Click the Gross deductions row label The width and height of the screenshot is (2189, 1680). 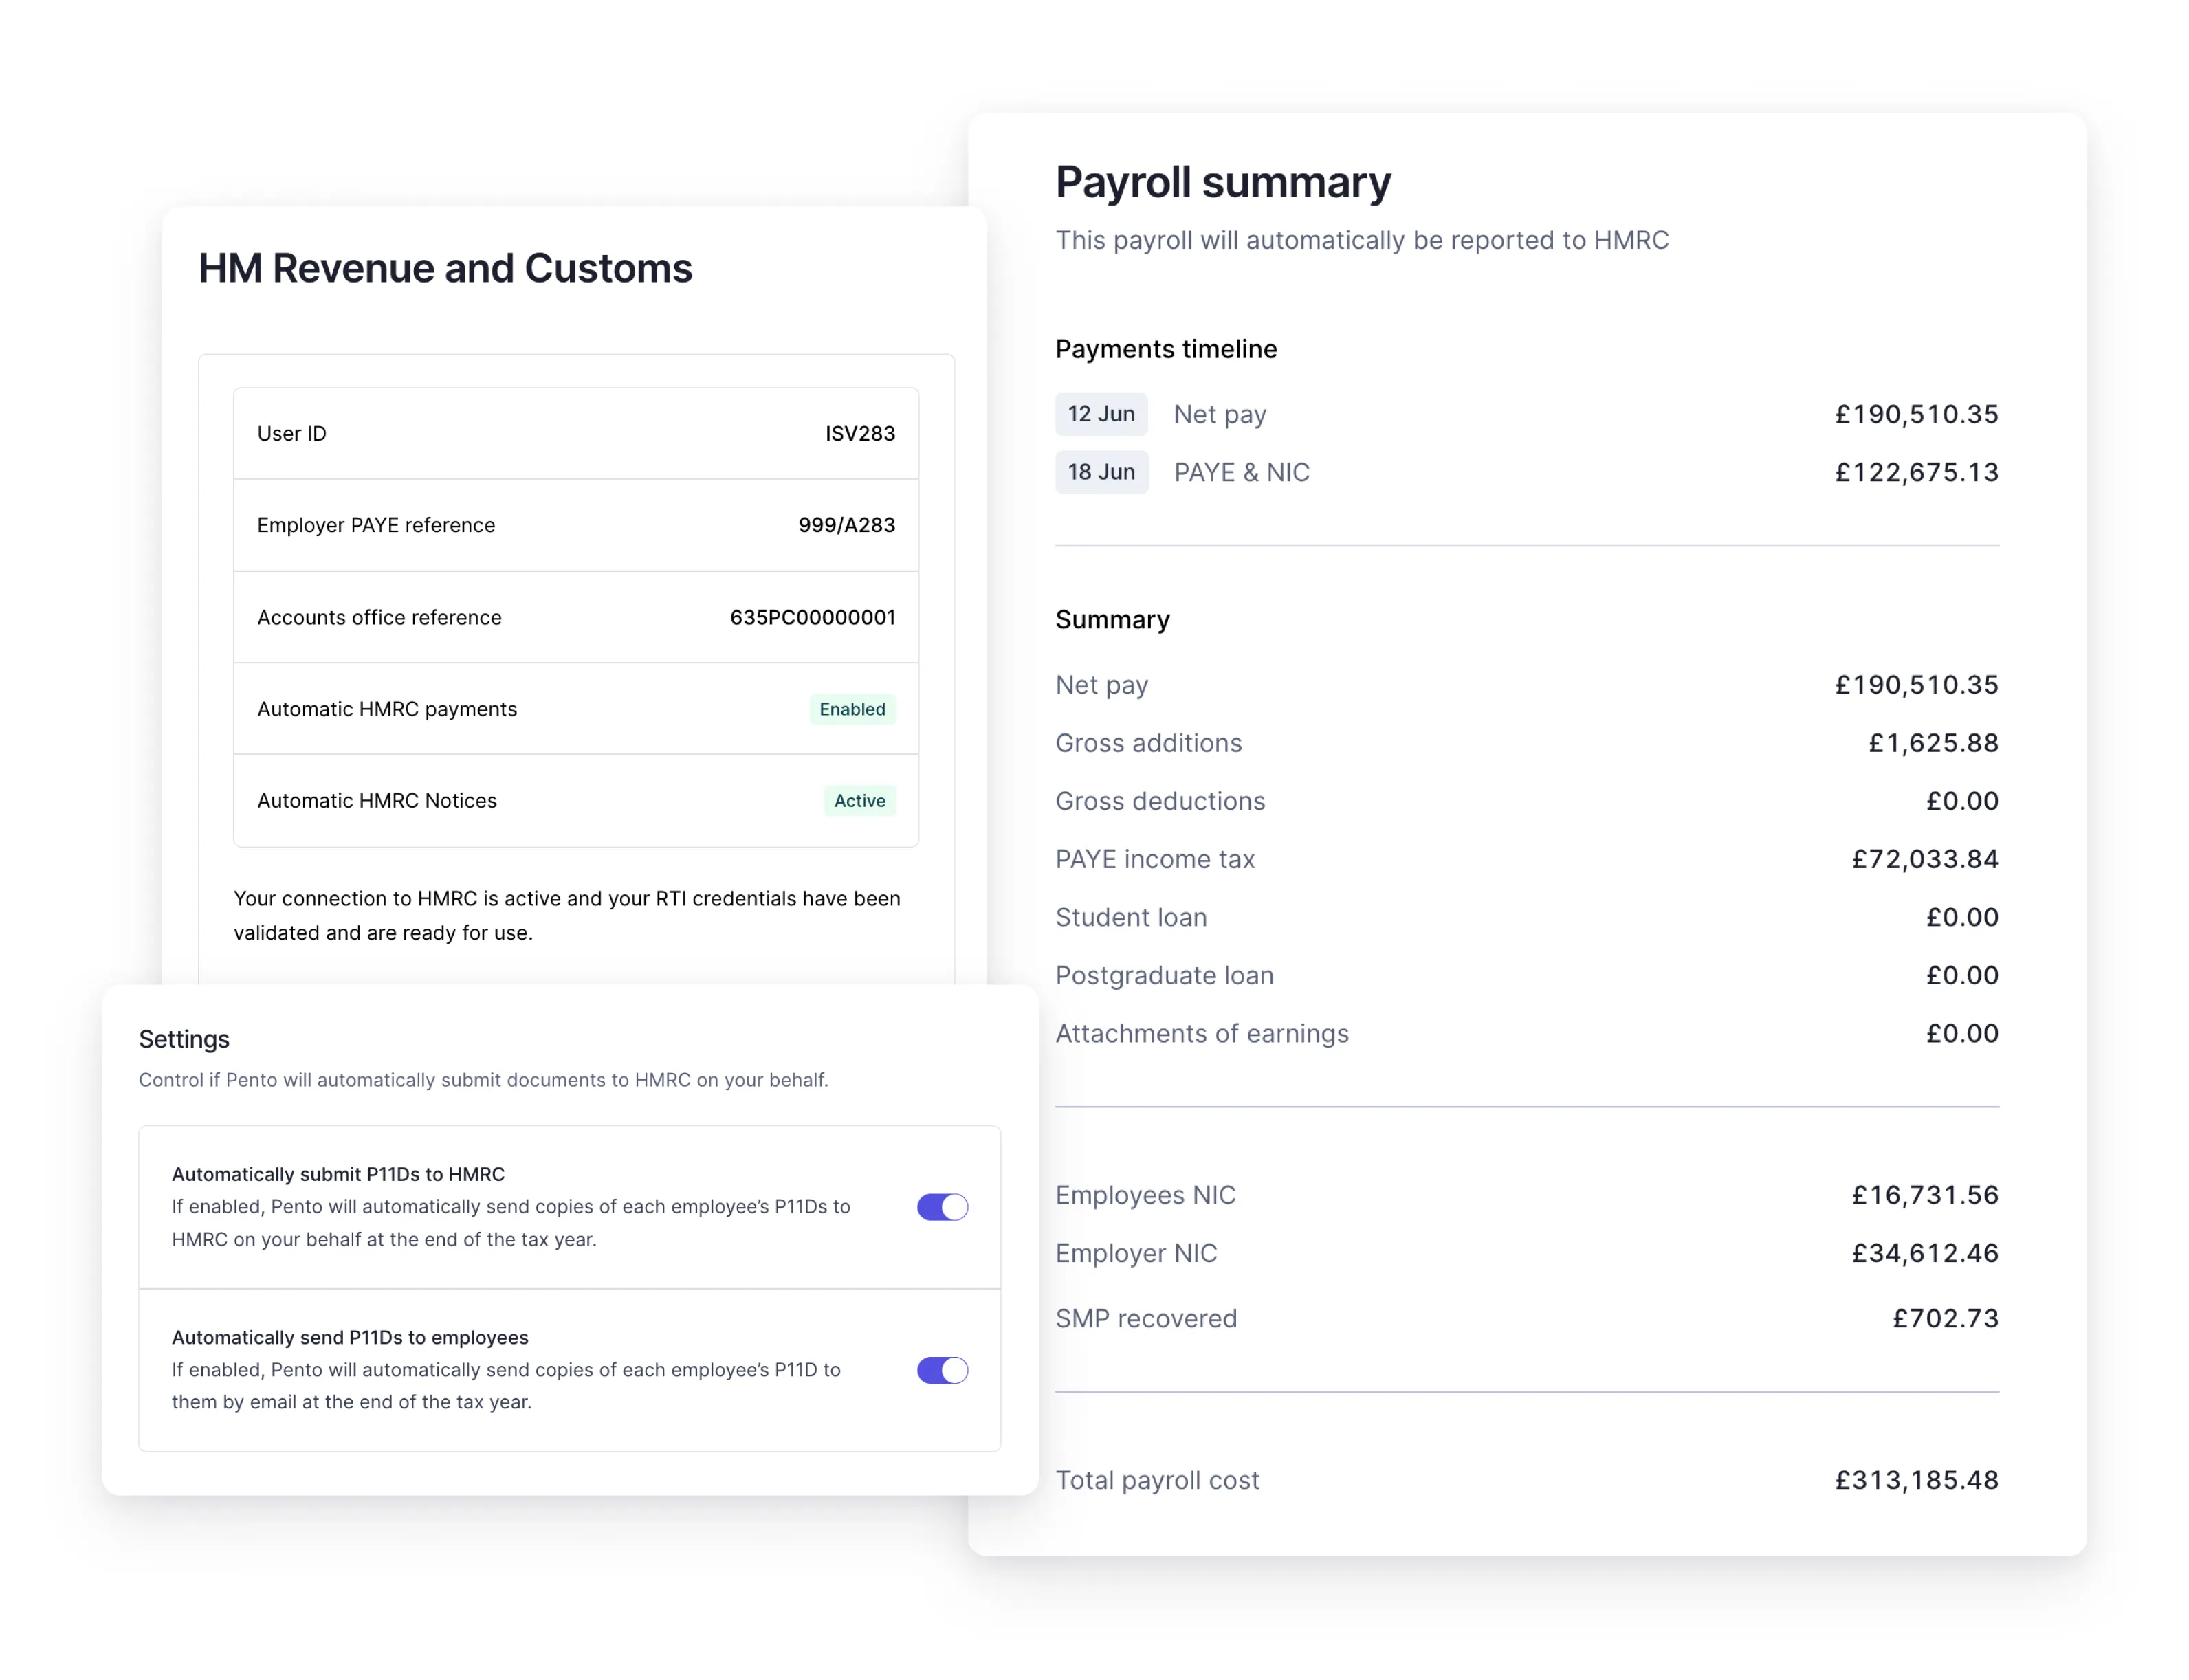pos(1160,801)
